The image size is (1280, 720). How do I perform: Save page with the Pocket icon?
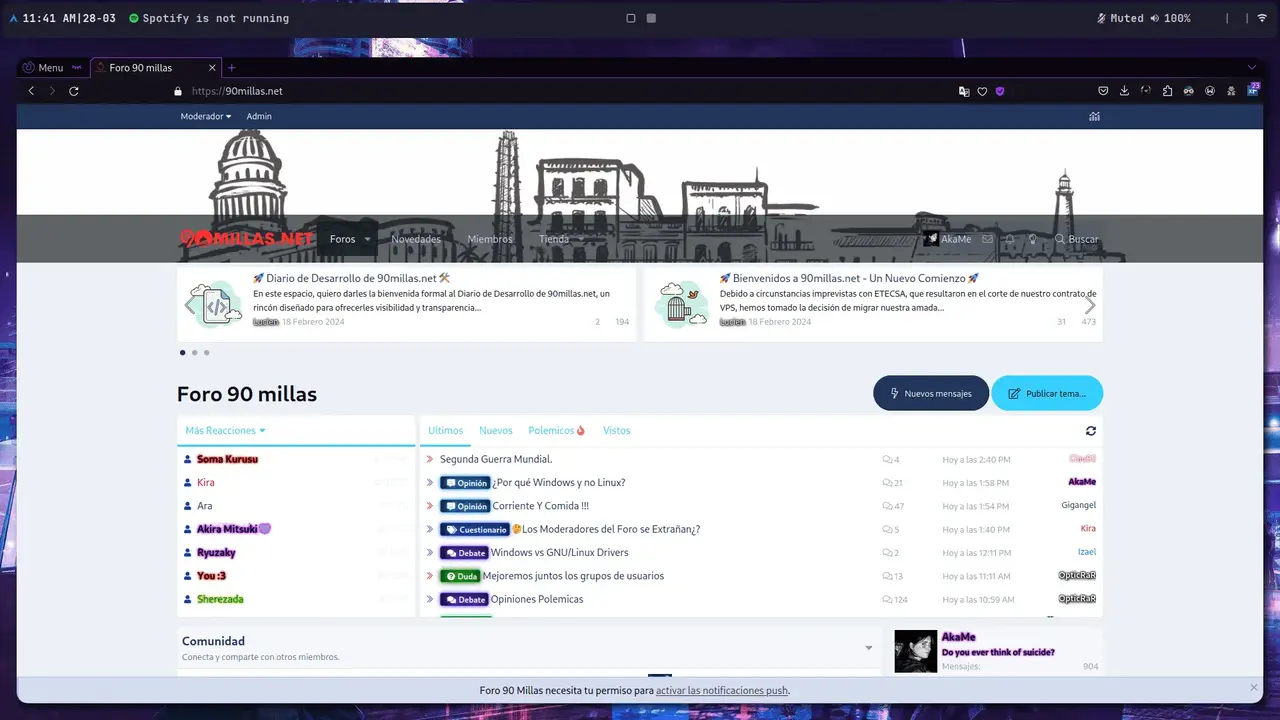1104,91
